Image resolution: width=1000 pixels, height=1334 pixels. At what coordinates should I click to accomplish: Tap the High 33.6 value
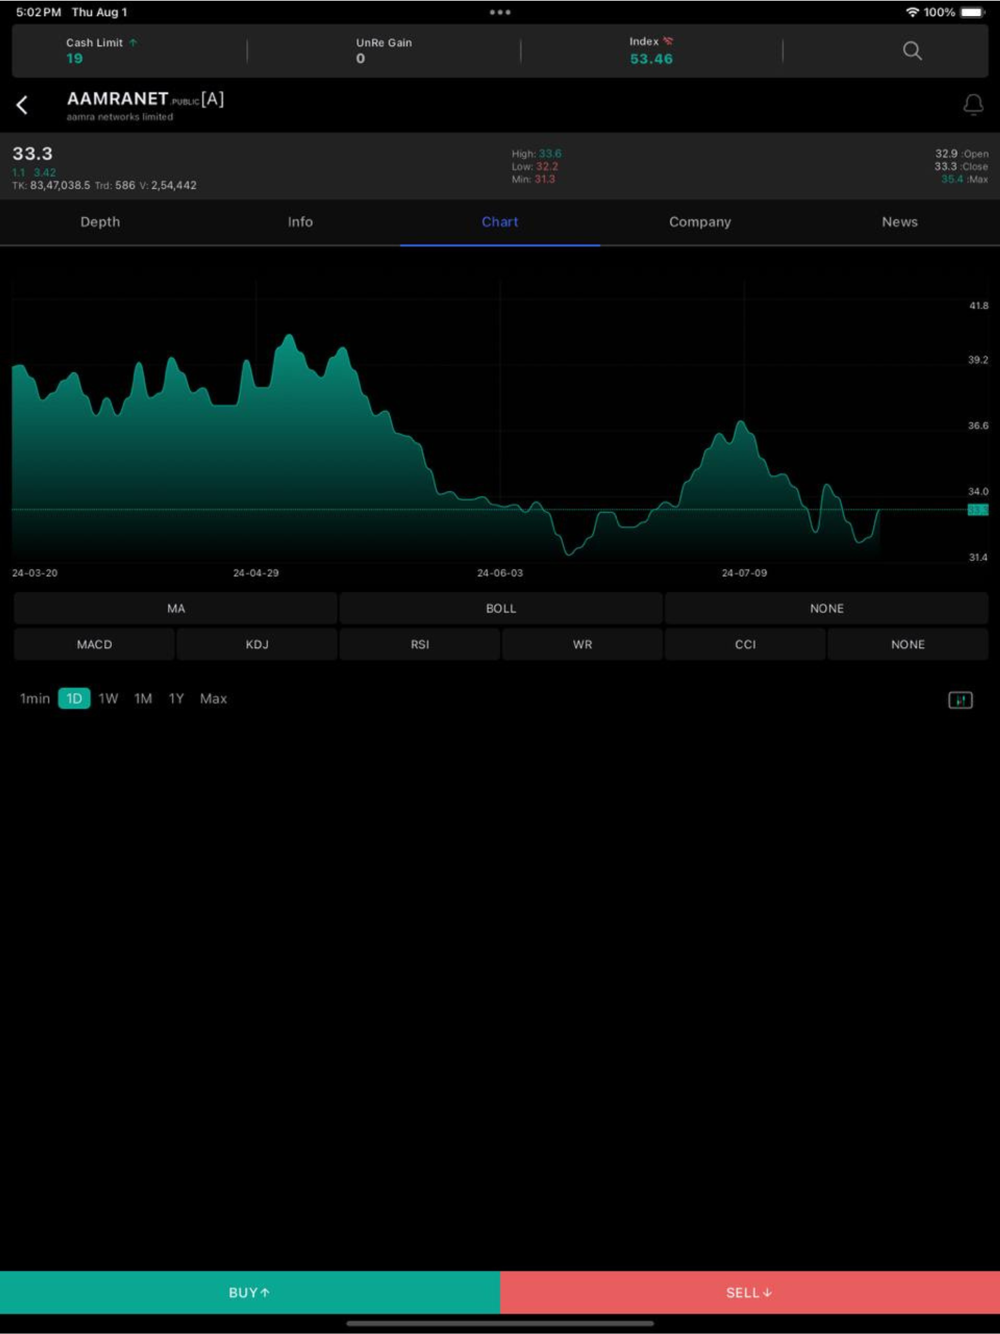click(x=550, y=154)
